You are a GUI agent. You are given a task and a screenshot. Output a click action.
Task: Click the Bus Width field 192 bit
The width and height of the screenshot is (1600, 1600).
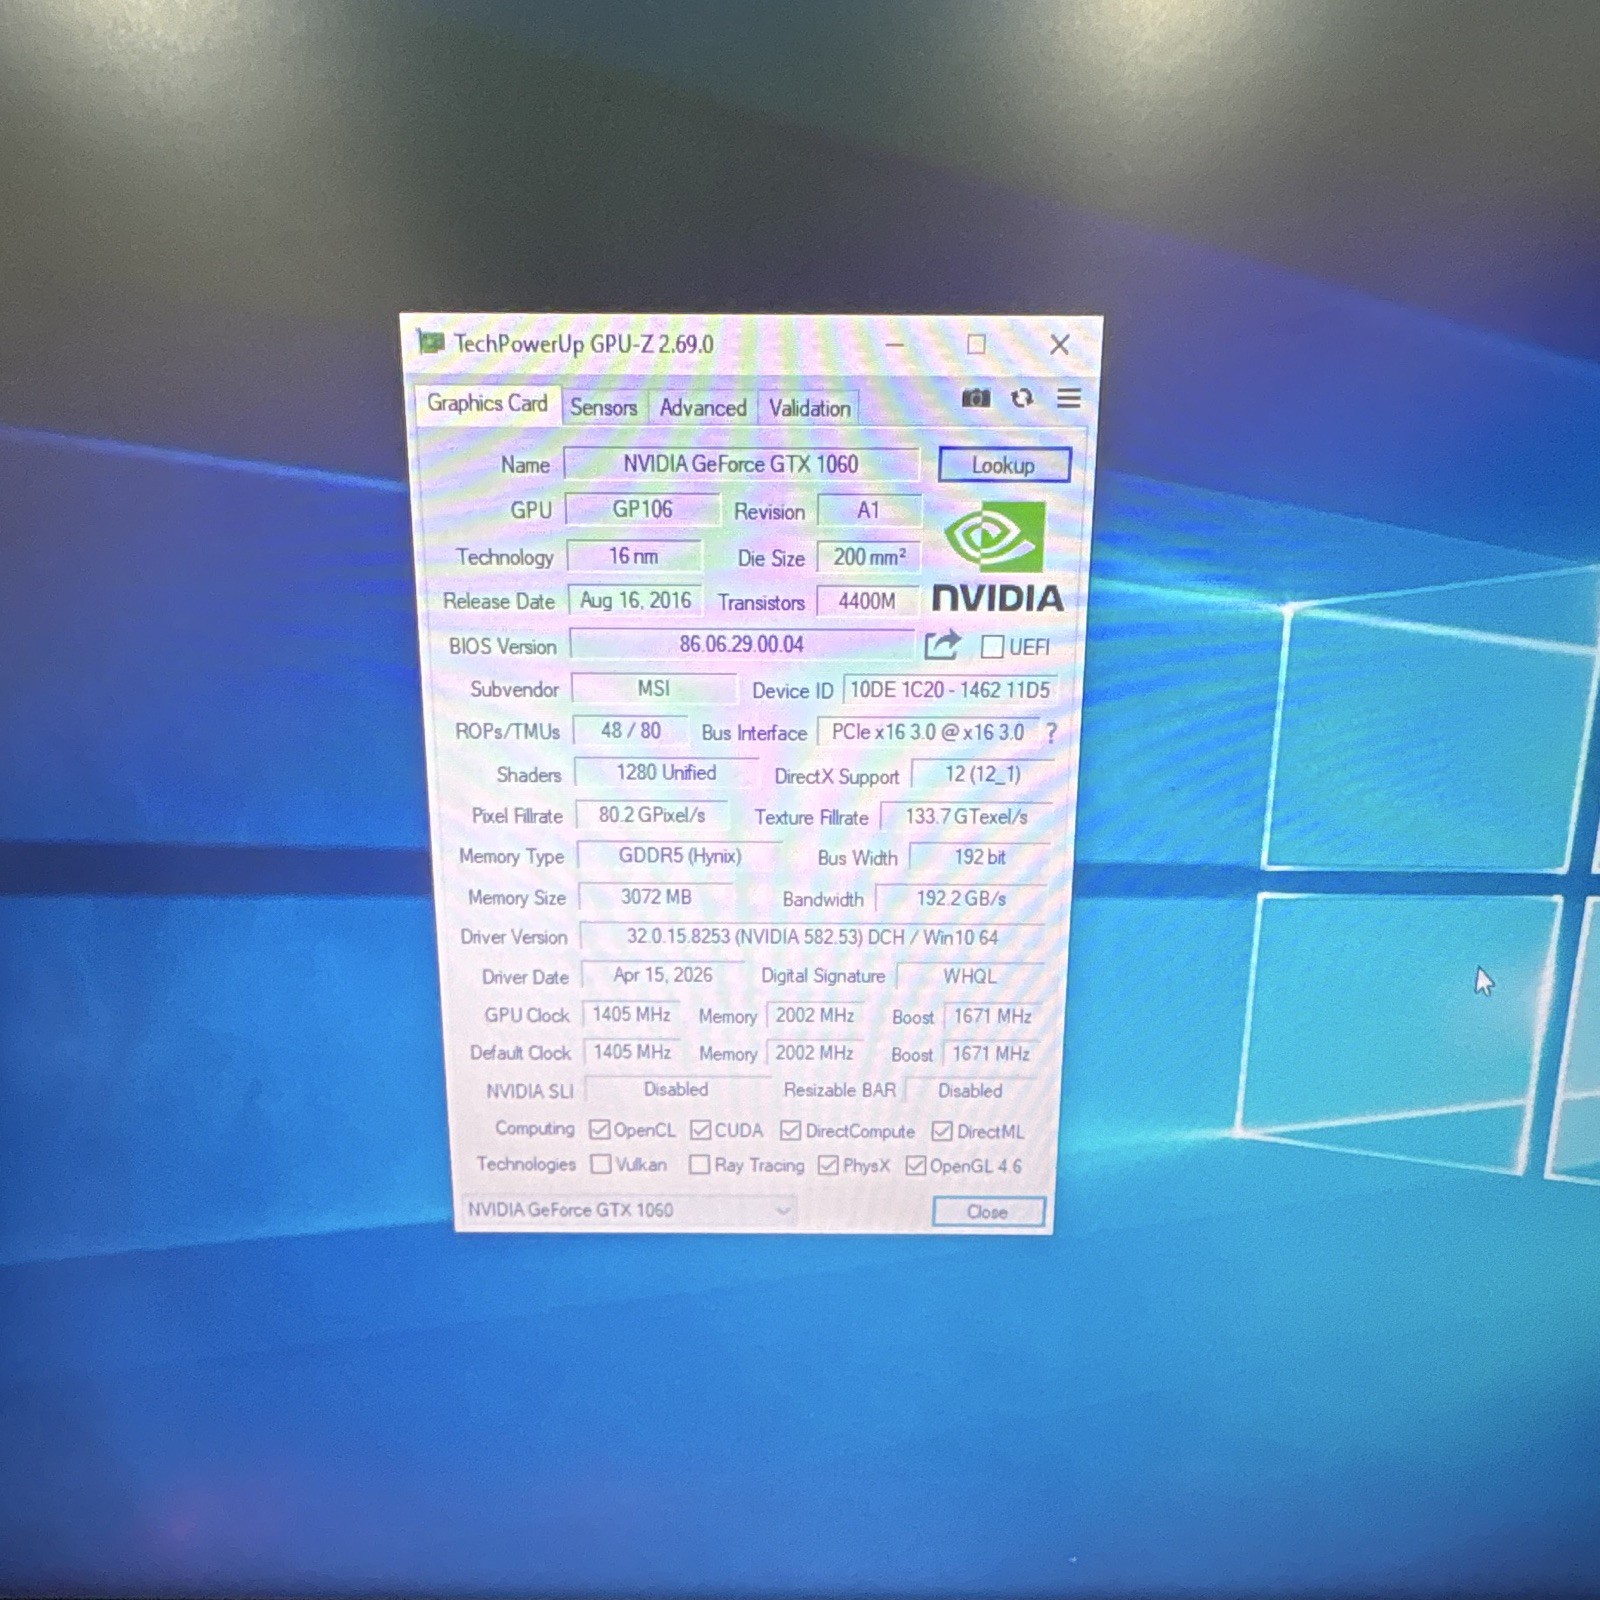point(980,857)
